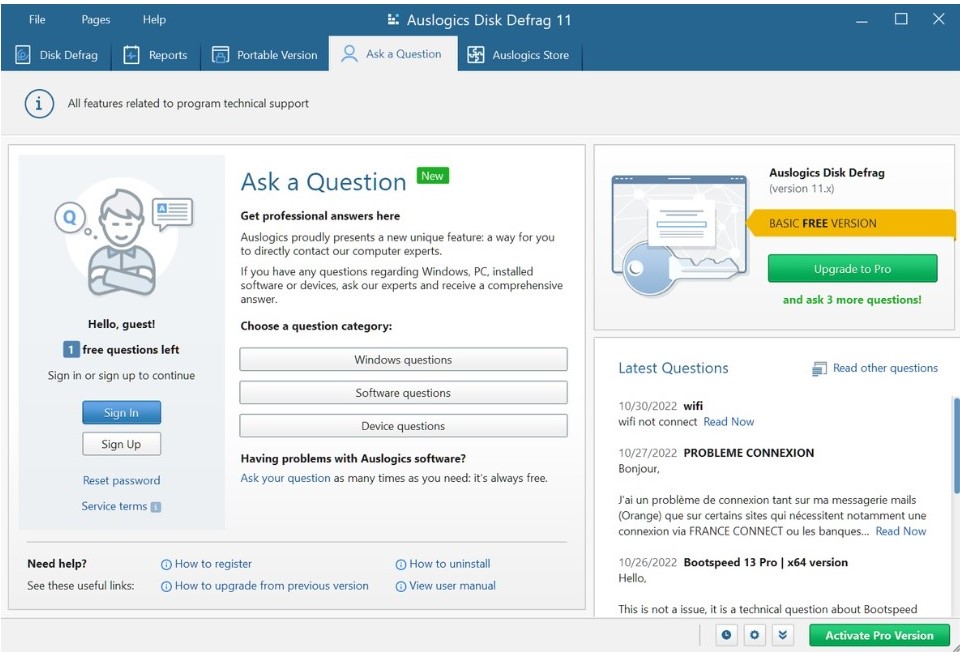
Task: Click the Auslogics logo icon in title bar
Action: coord(393,20)
